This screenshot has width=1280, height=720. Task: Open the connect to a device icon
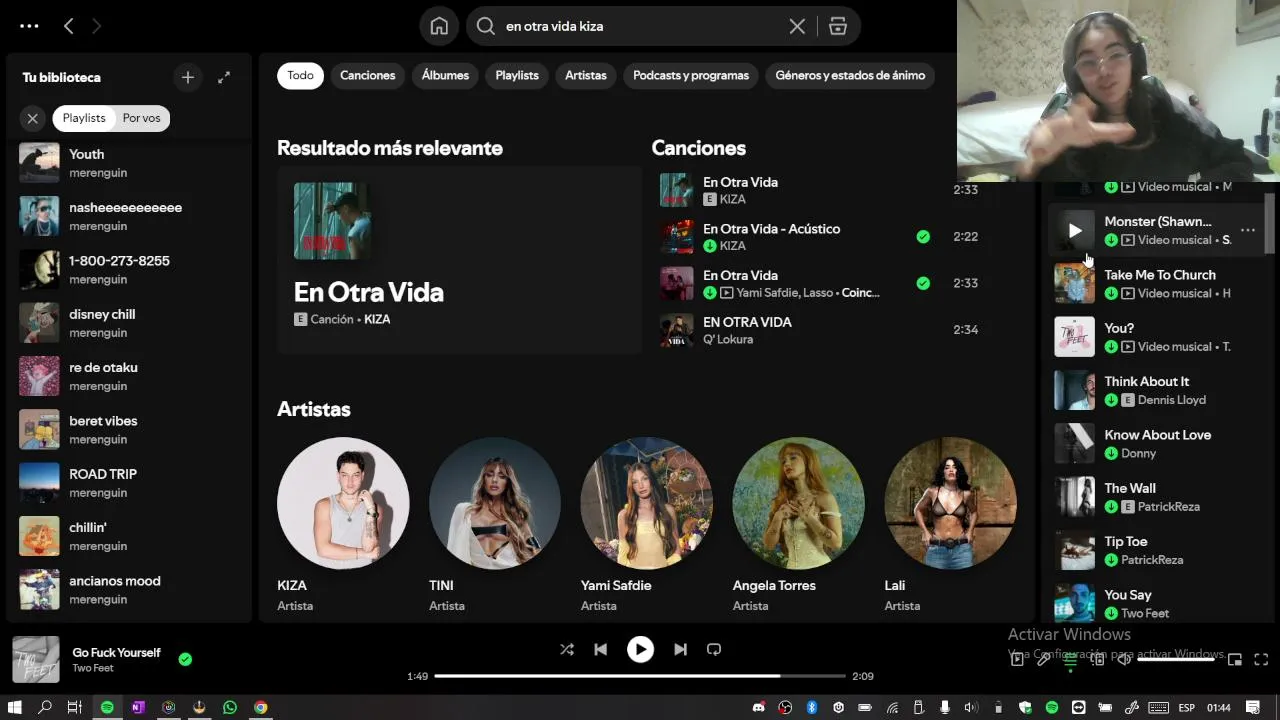[1097, 659]
